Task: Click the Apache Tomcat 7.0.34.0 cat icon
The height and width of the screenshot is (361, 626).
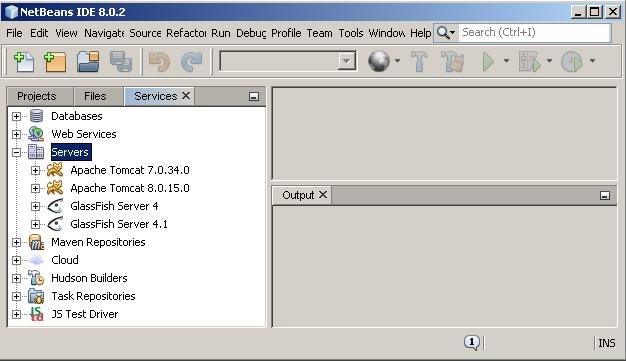Action: click(55, 170)
